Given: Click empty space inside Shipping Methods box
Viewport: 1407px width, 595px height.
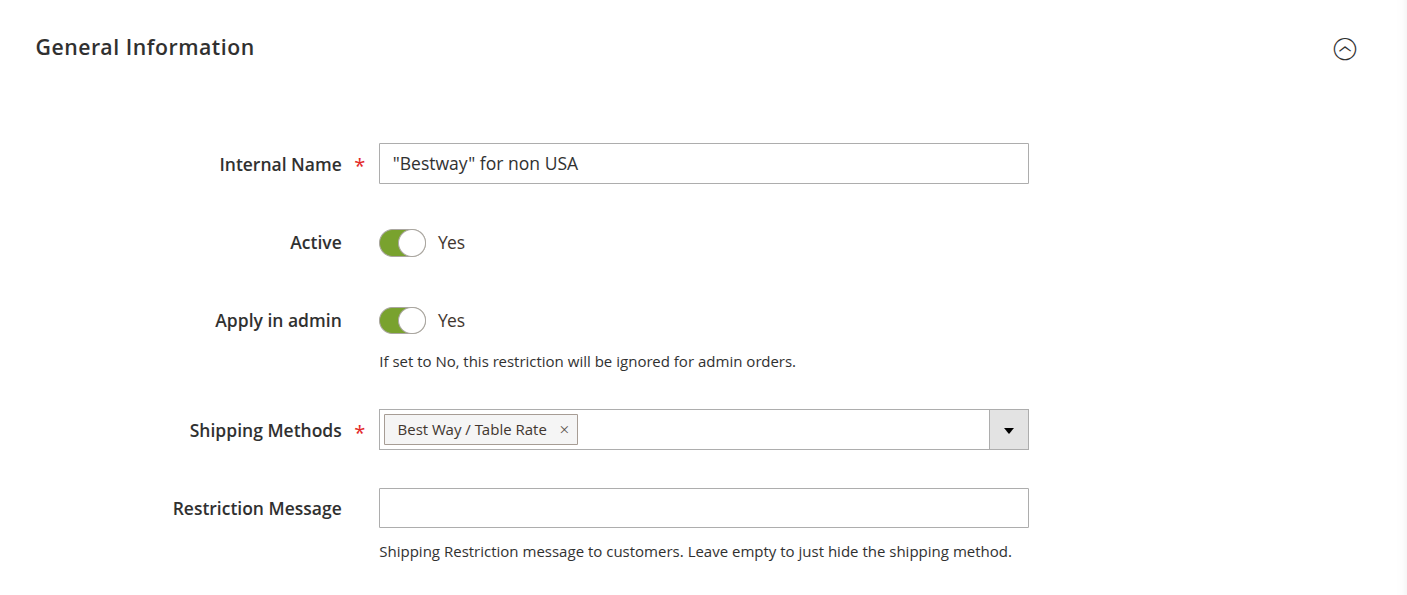Looking at the screenshot, I should (780, 430).
